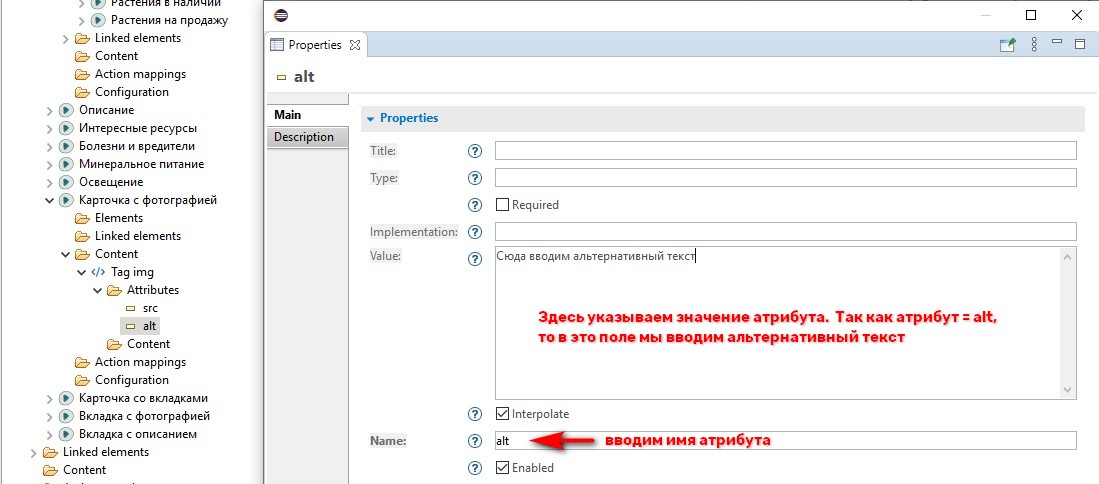Click the Интересные ресурсы element icon
The width and height of the screenshot is (1099, 484).
click(67, 128)
